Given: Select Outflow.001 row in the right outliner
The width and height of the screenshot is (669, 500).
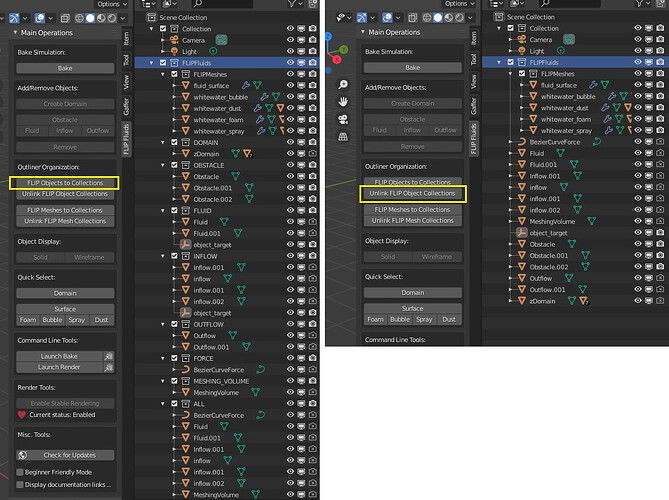Looking at the screenshot, I should coord(575,289).
